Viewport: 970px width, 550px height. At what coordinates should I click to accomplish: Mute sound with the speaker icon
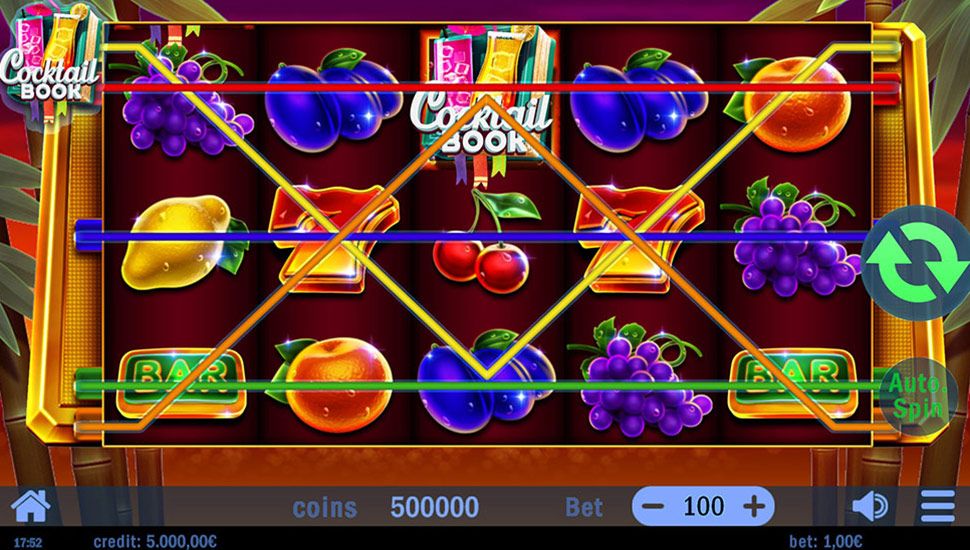tap(870, 507)
